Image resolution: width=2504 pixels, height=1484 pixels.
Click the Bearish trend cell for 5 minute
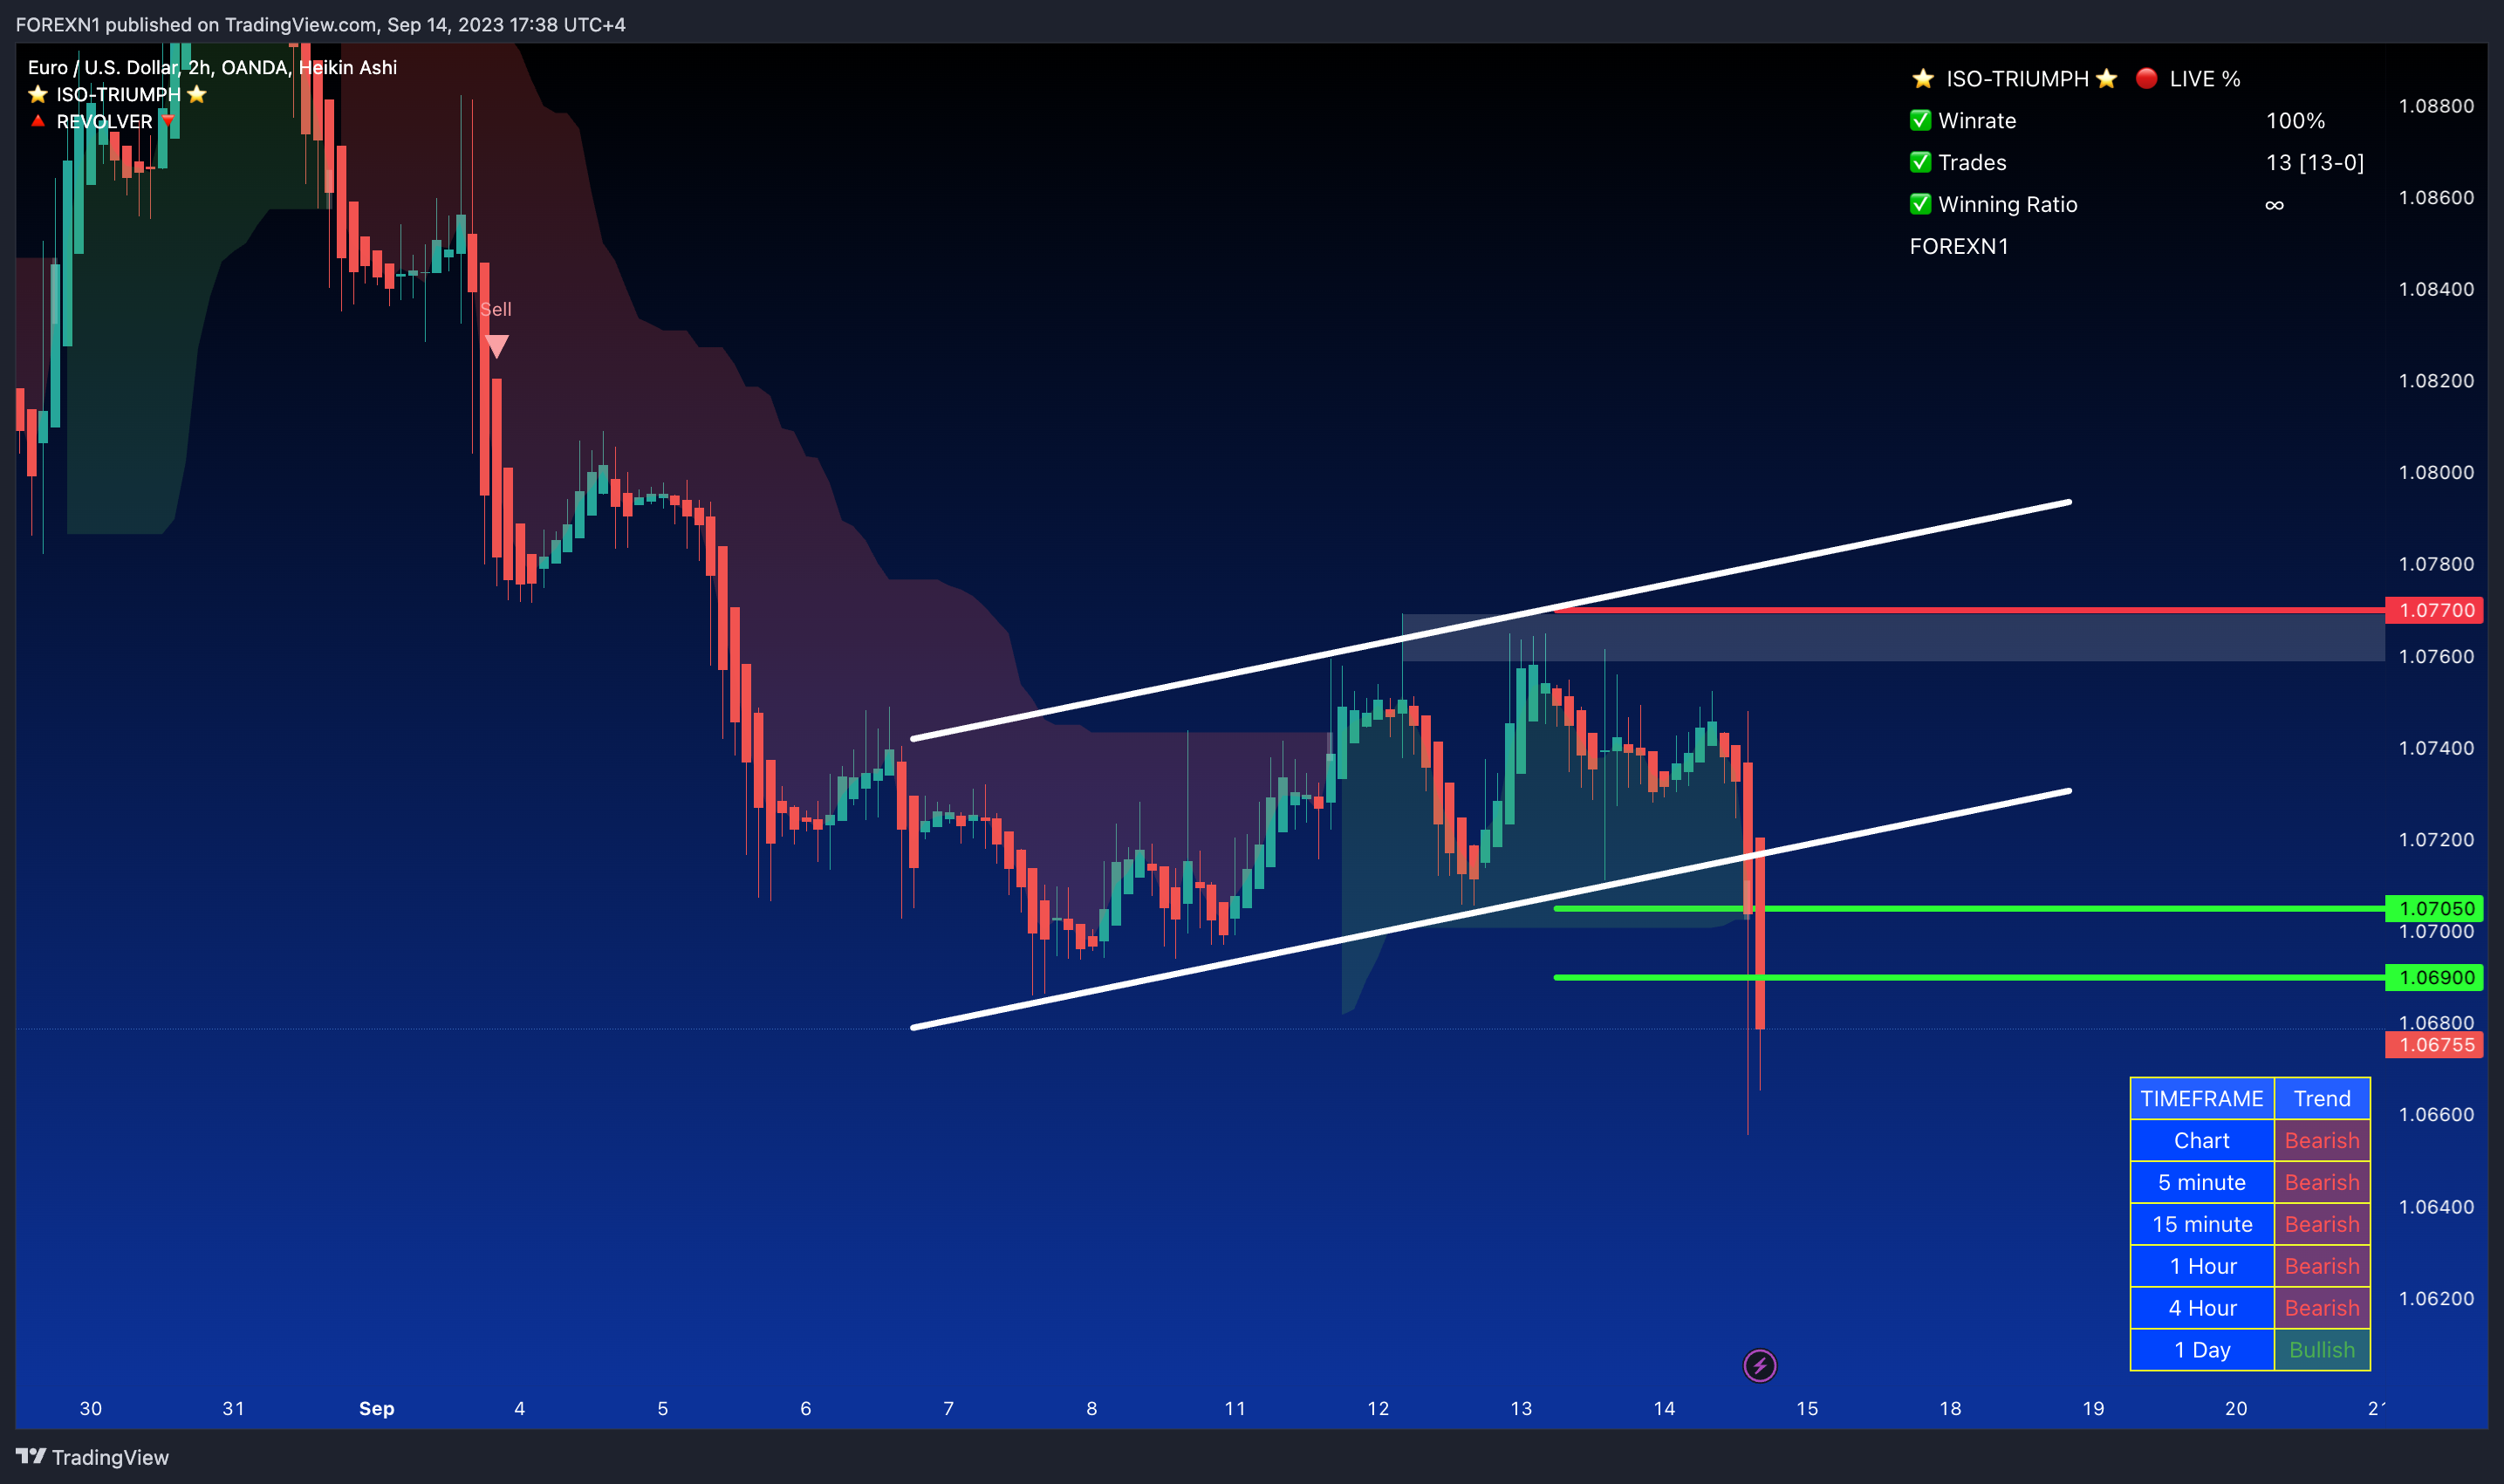2322,1182
